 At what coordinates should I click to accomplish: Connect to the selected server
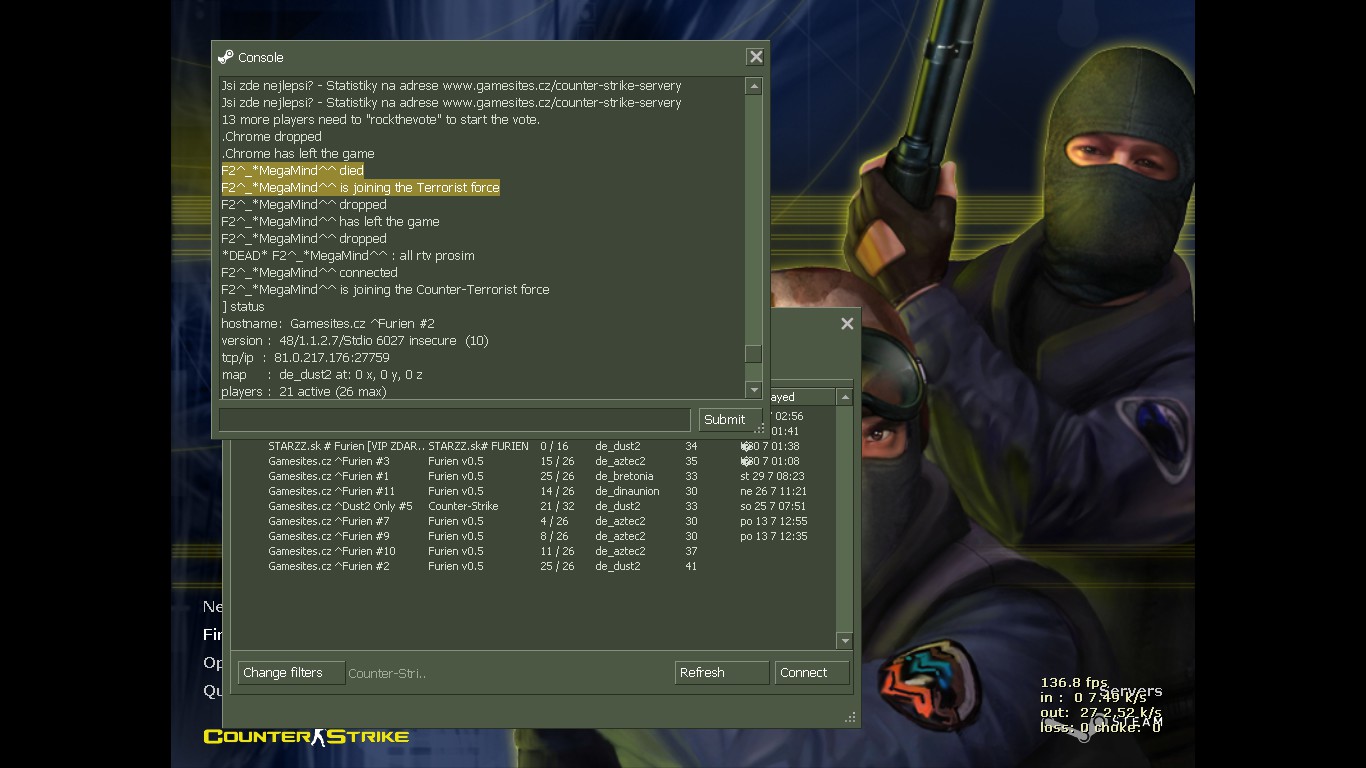coord(812,673)
